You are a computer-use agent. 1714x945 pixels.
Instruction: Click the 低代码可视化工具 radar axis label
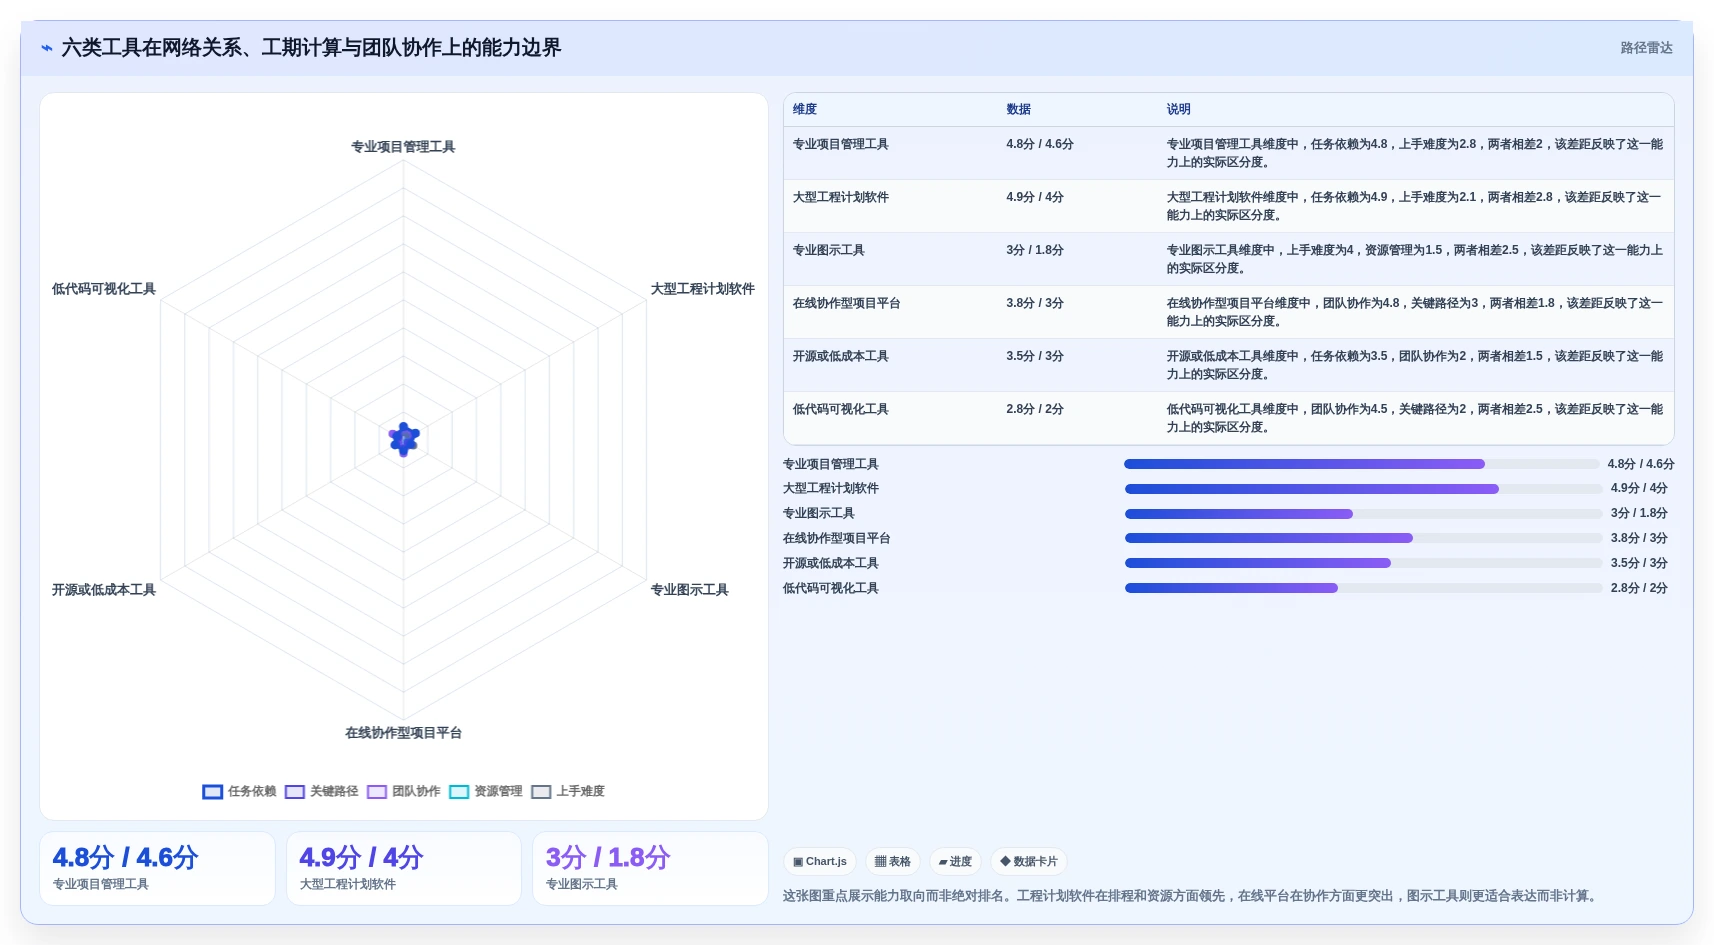[x=104, y=289]
